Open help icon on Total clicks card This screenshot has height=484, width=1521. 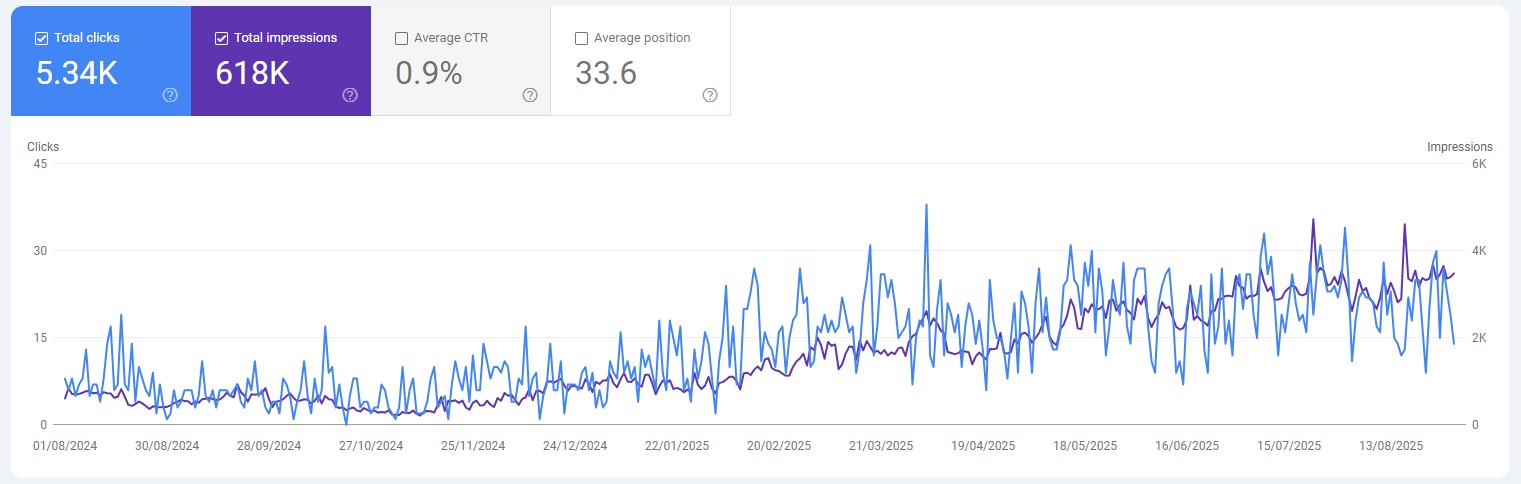point(170,95)
